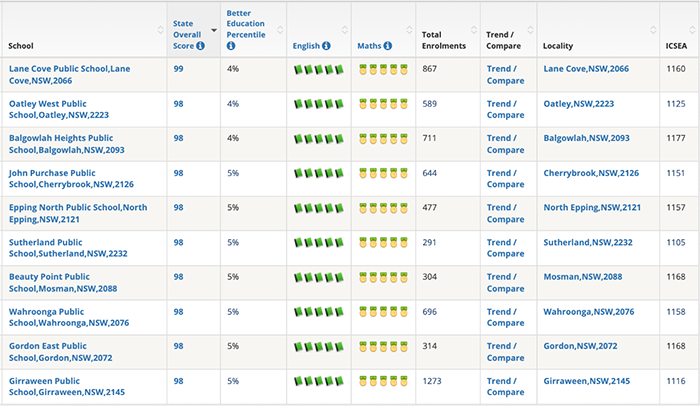Screen dimensions: 700x406
Task: Toggle sort arrow on State Overall Score column
Action: pyautogui.click(x=214, y=29)
